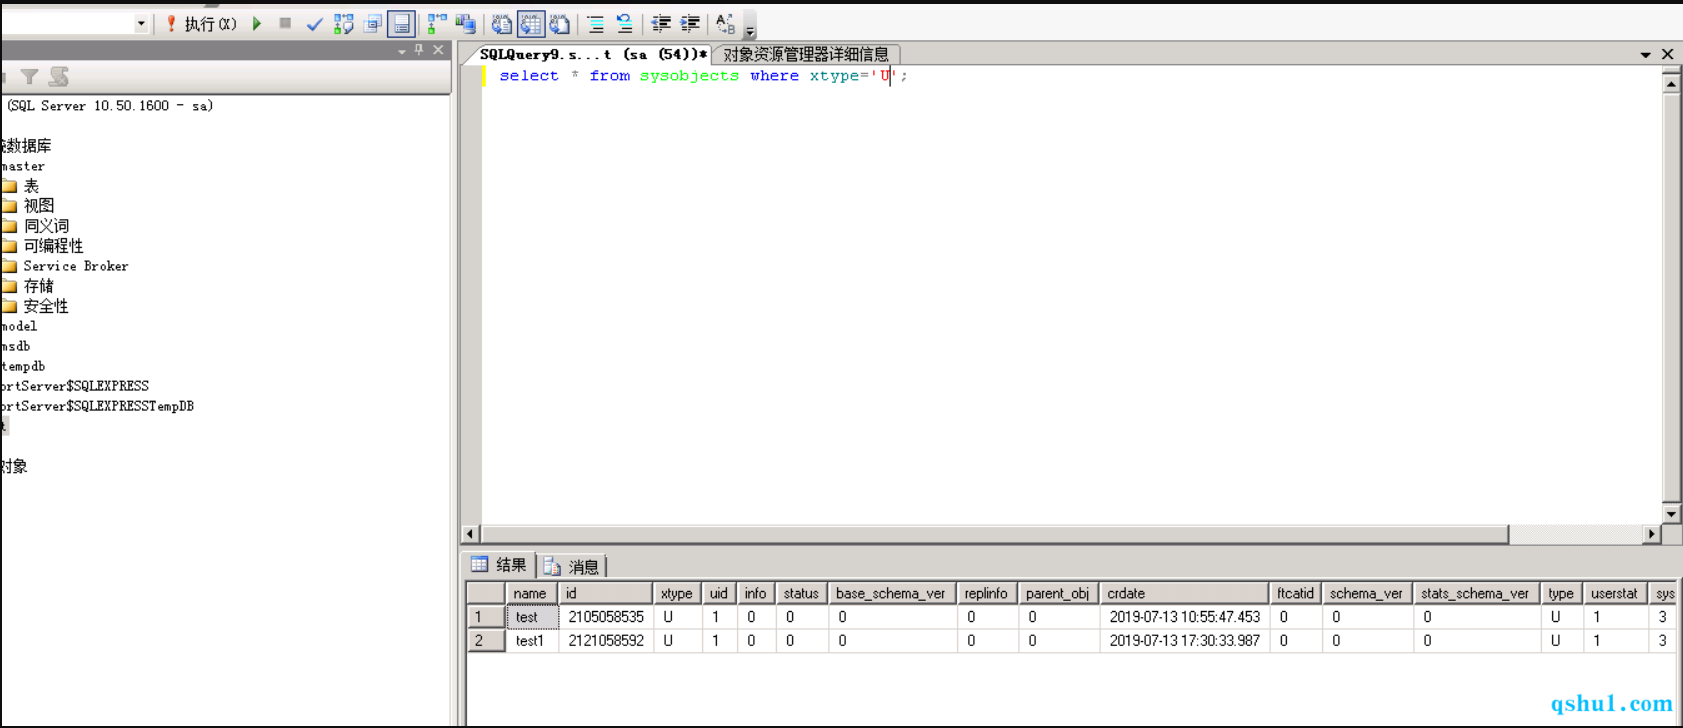The height and width of the screenshot is (728, 1683).
Task: Toggle Include Actual Execution Plan
Action: [x=437, y=23]
